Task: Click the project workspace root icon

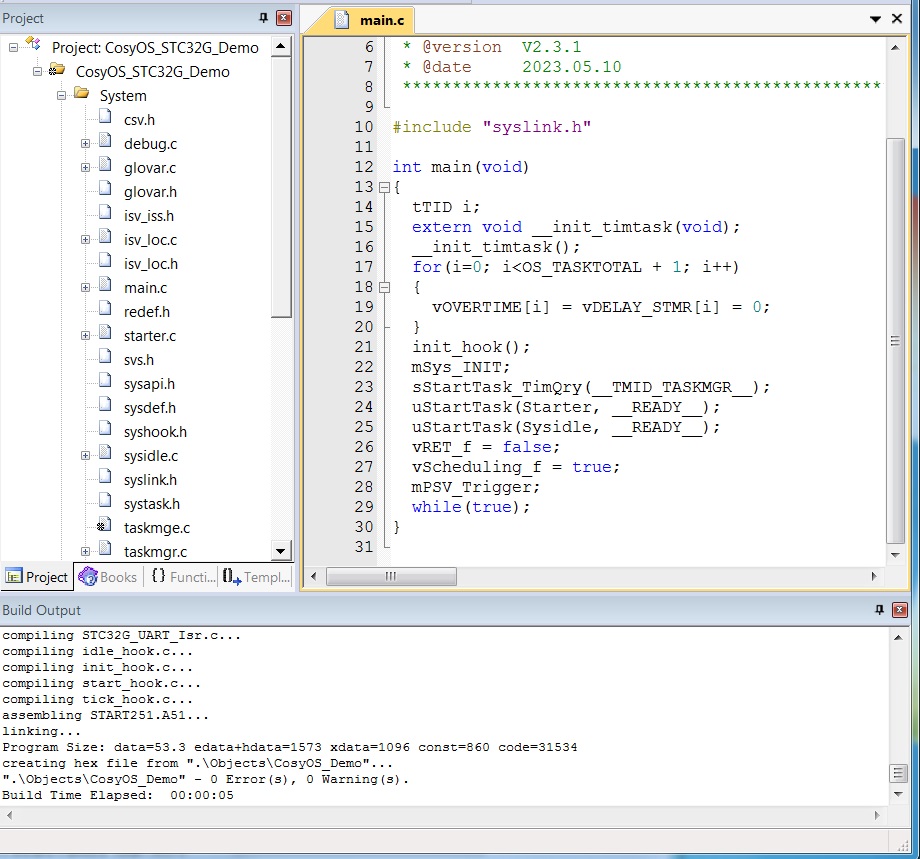Action: click(x=33, y=44)
